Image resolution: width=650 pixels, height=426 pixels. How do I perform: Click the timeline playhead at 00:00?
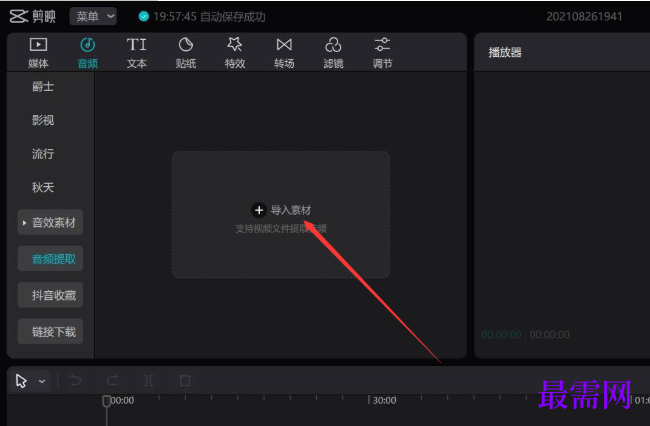(x=107, y=401)
